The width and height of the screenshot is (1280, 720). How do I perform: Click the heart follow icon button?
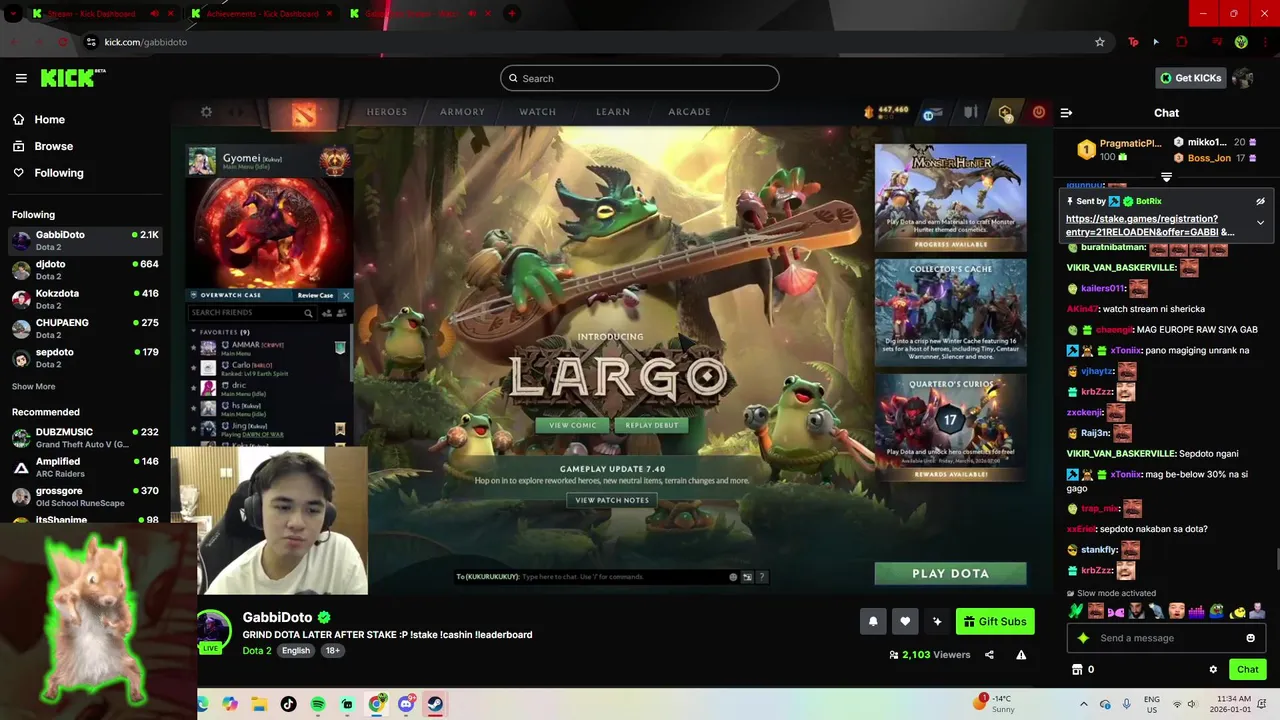(x=905, y=621)
